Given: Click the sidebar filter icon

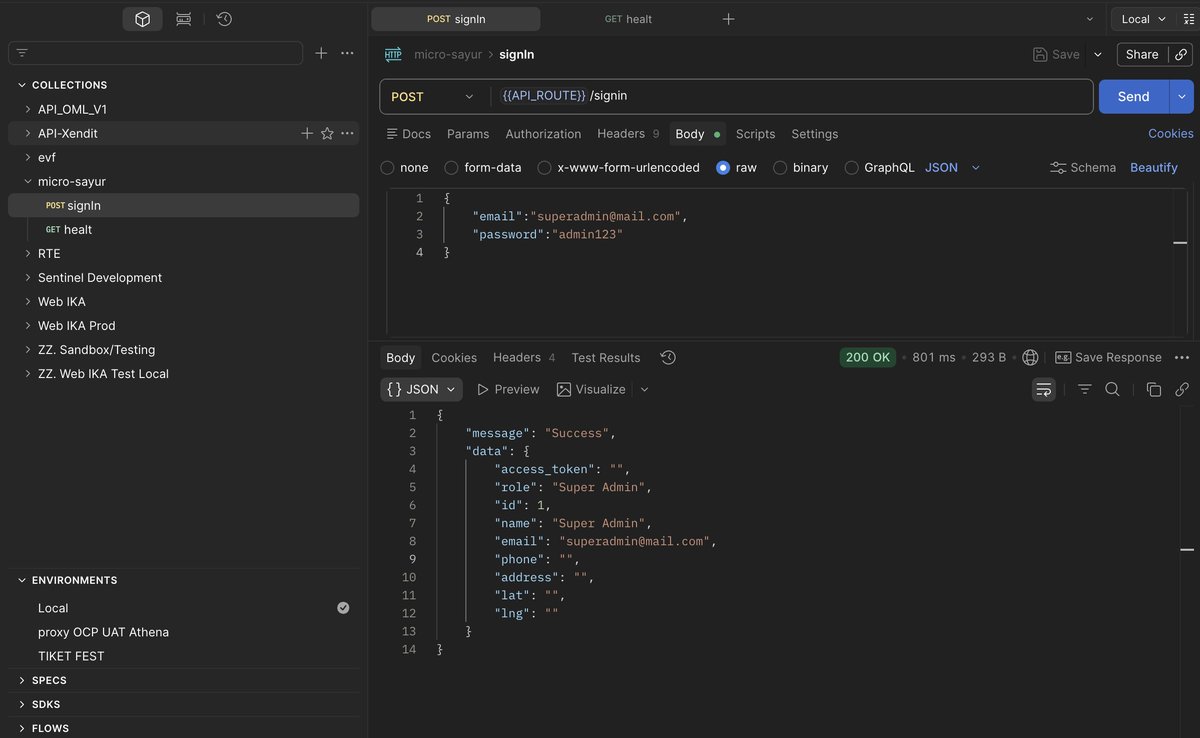Looking at the screenshot, I should pos(22,53).
